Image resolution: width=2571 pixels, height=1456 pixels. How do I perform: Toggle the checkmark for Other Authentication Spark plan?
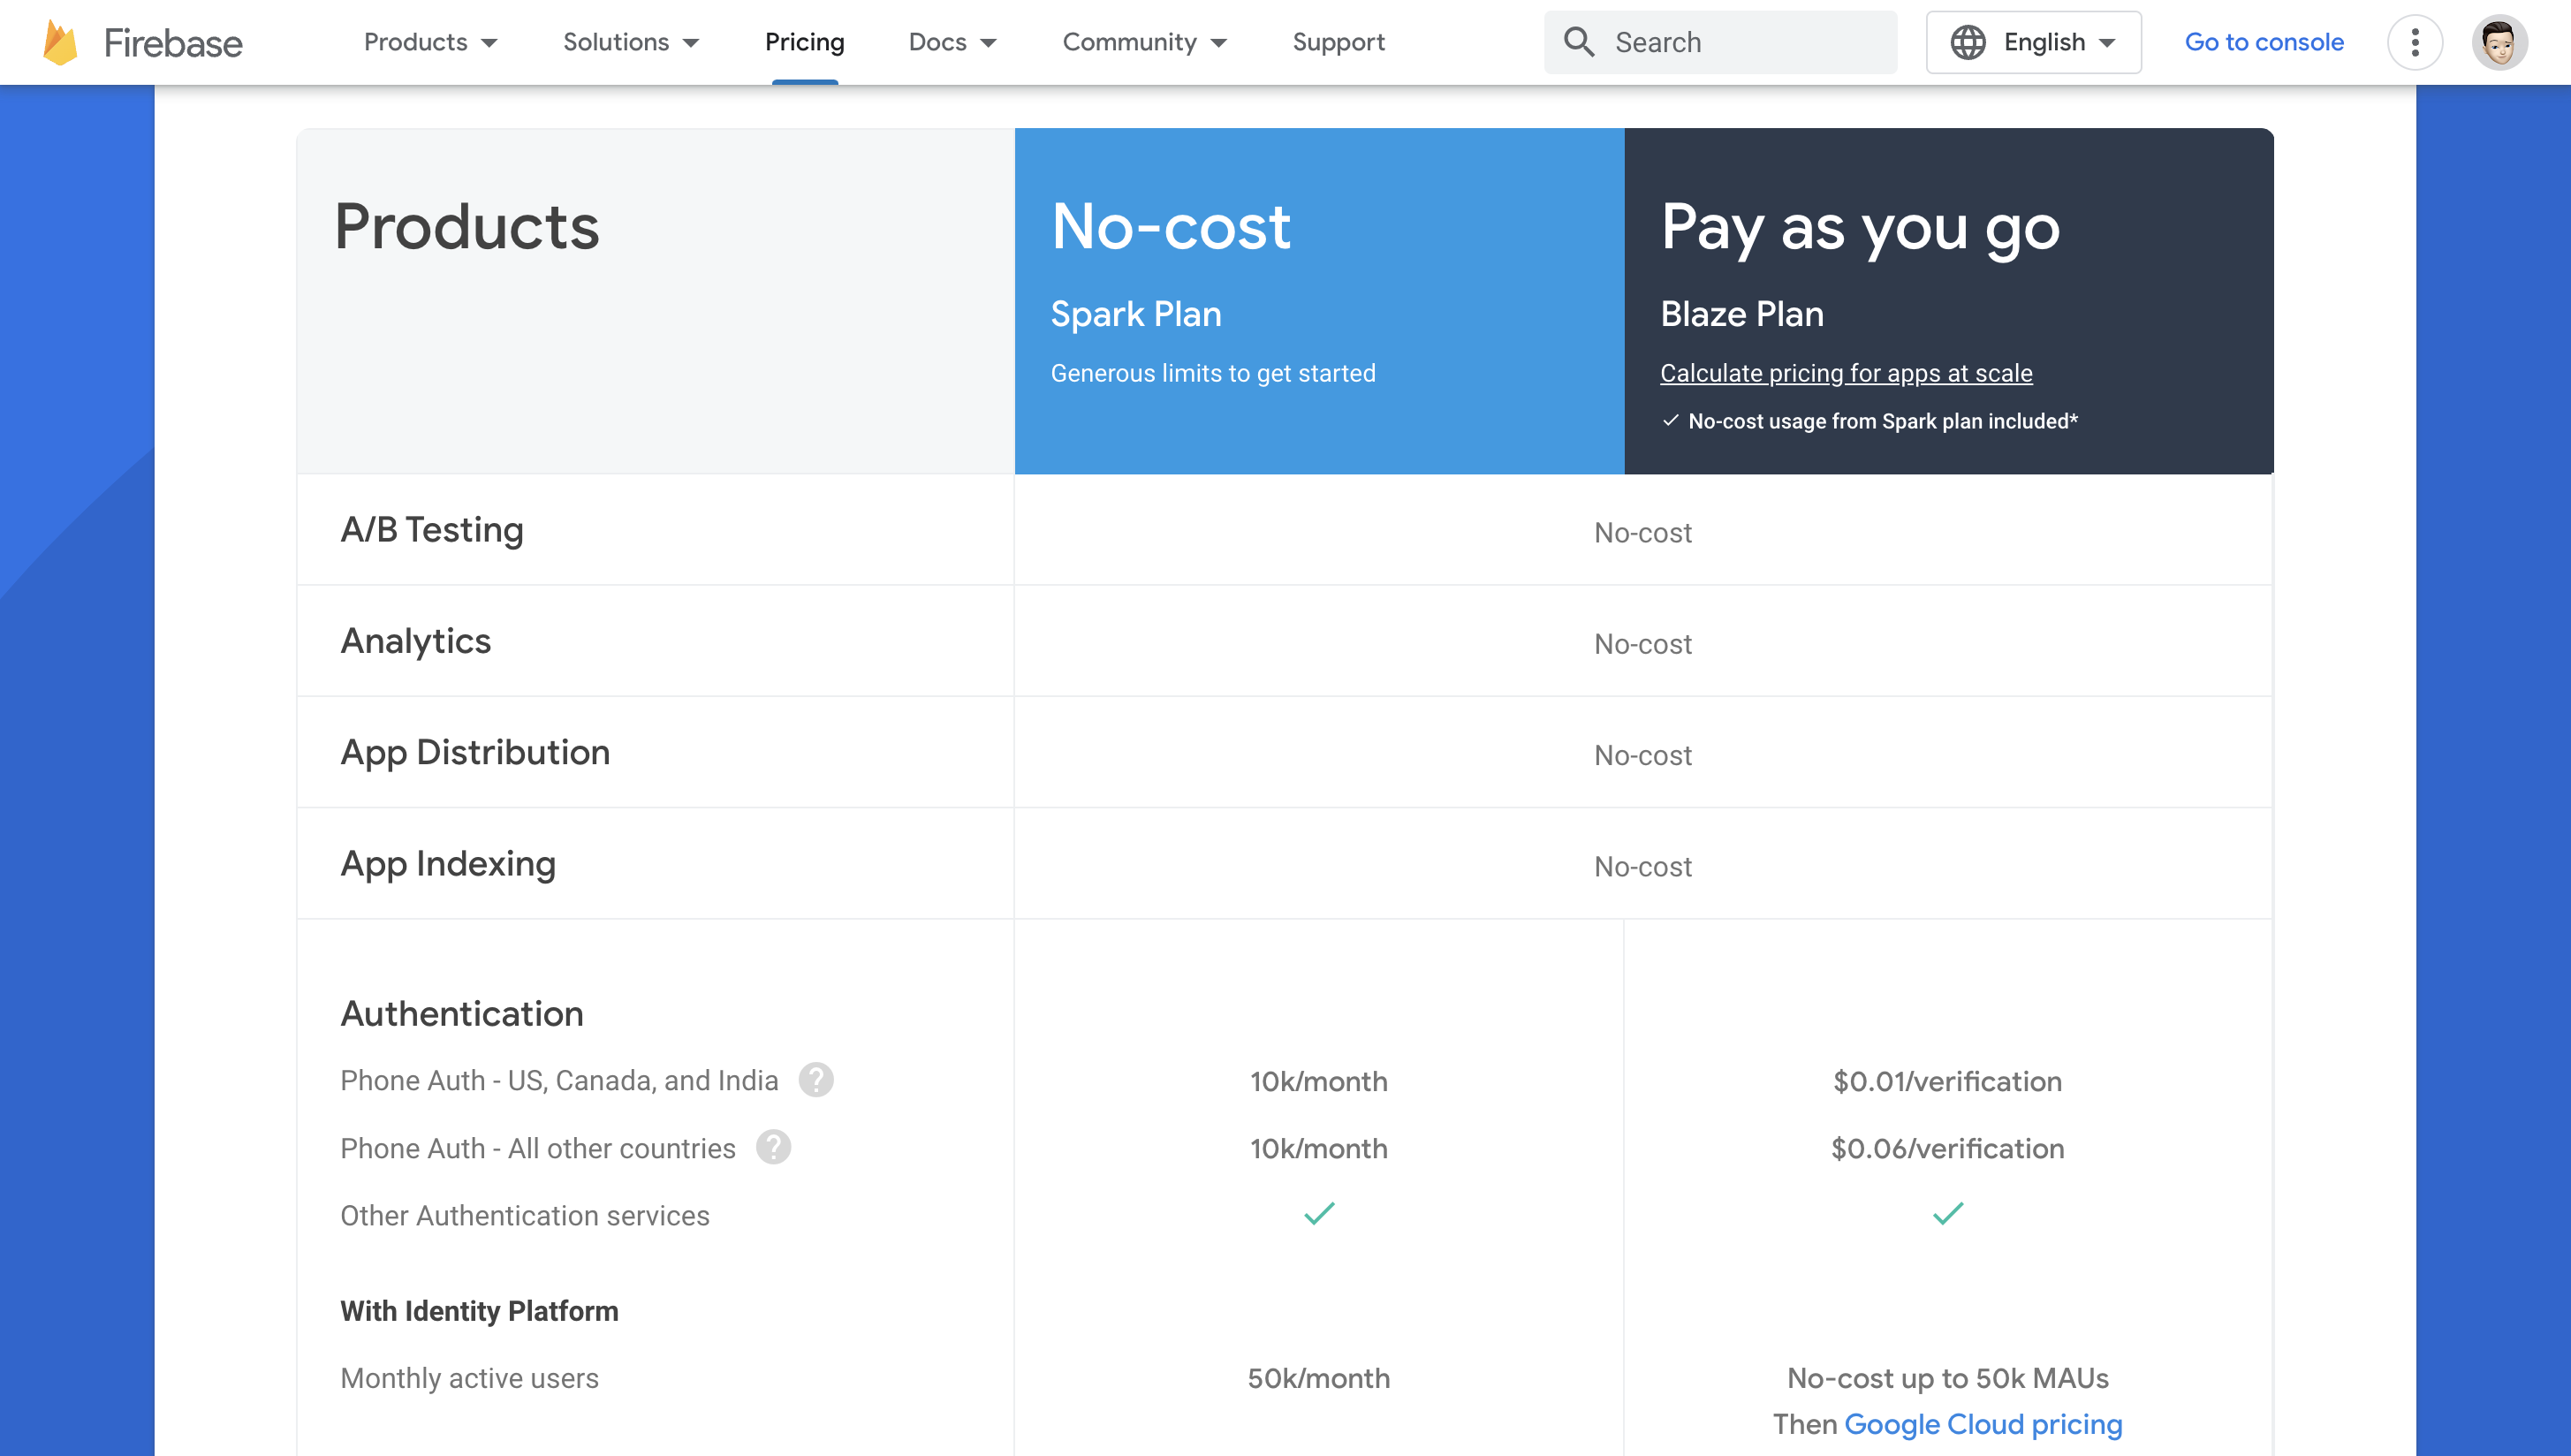coord(1319,1216)
